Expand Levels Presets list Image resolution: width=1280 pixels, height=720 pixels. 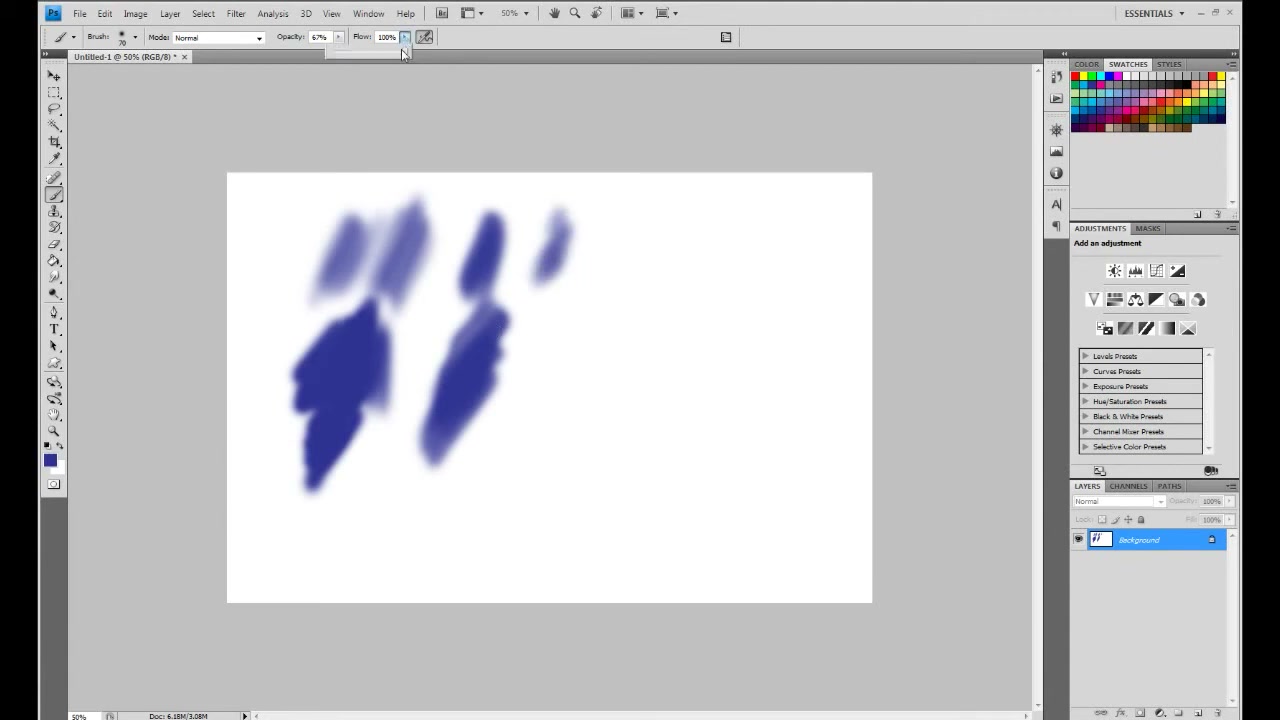[x=1085, y=356]
